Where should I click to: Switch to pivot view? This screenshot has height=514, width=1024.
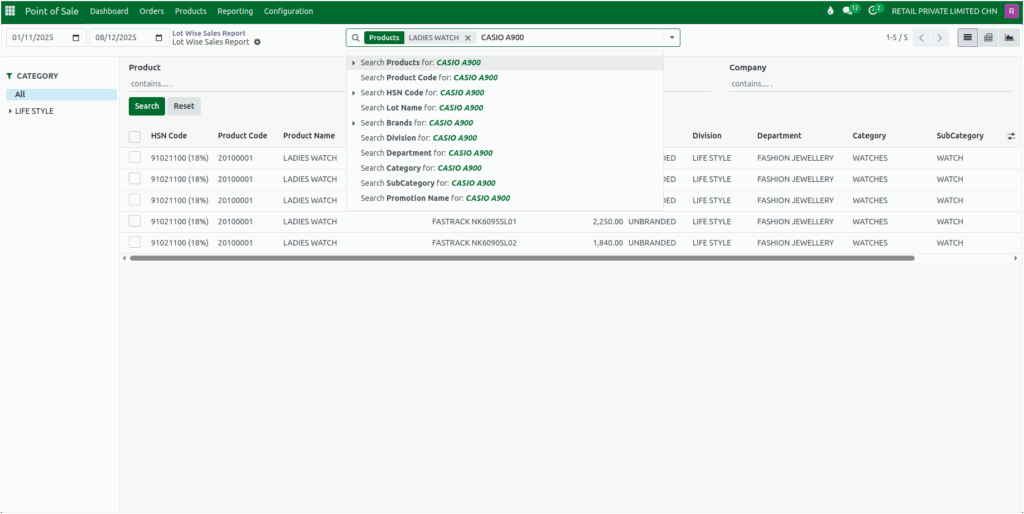pyautogui.click(x=988, y=38)
